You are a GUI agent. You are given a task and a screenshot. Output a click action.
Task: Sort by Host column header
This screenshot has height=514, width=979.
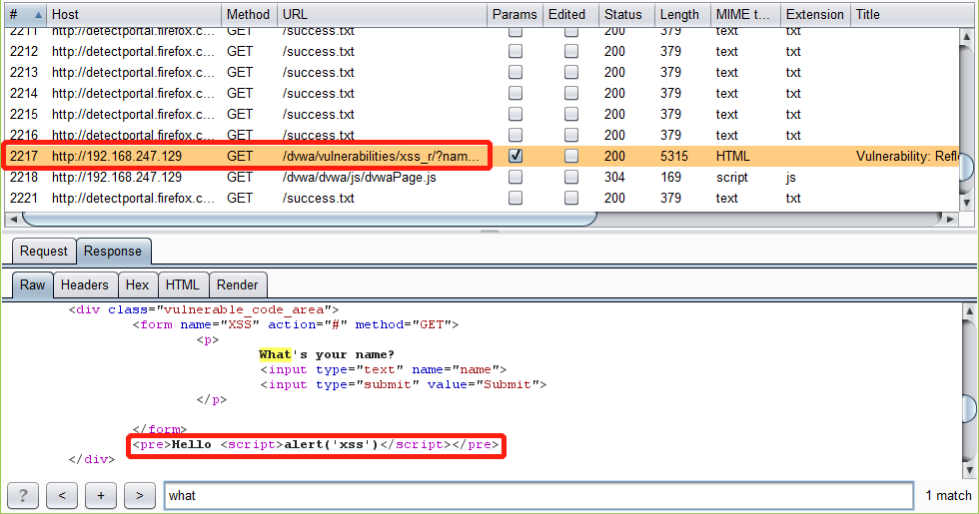click(134, 14)
